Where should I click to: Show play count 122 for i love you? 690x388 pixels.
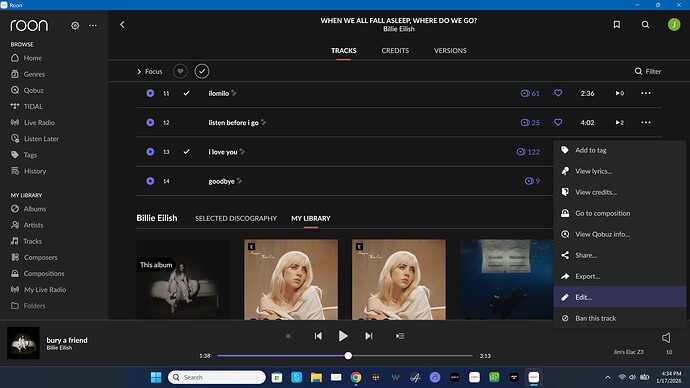[x=528, y=152]
